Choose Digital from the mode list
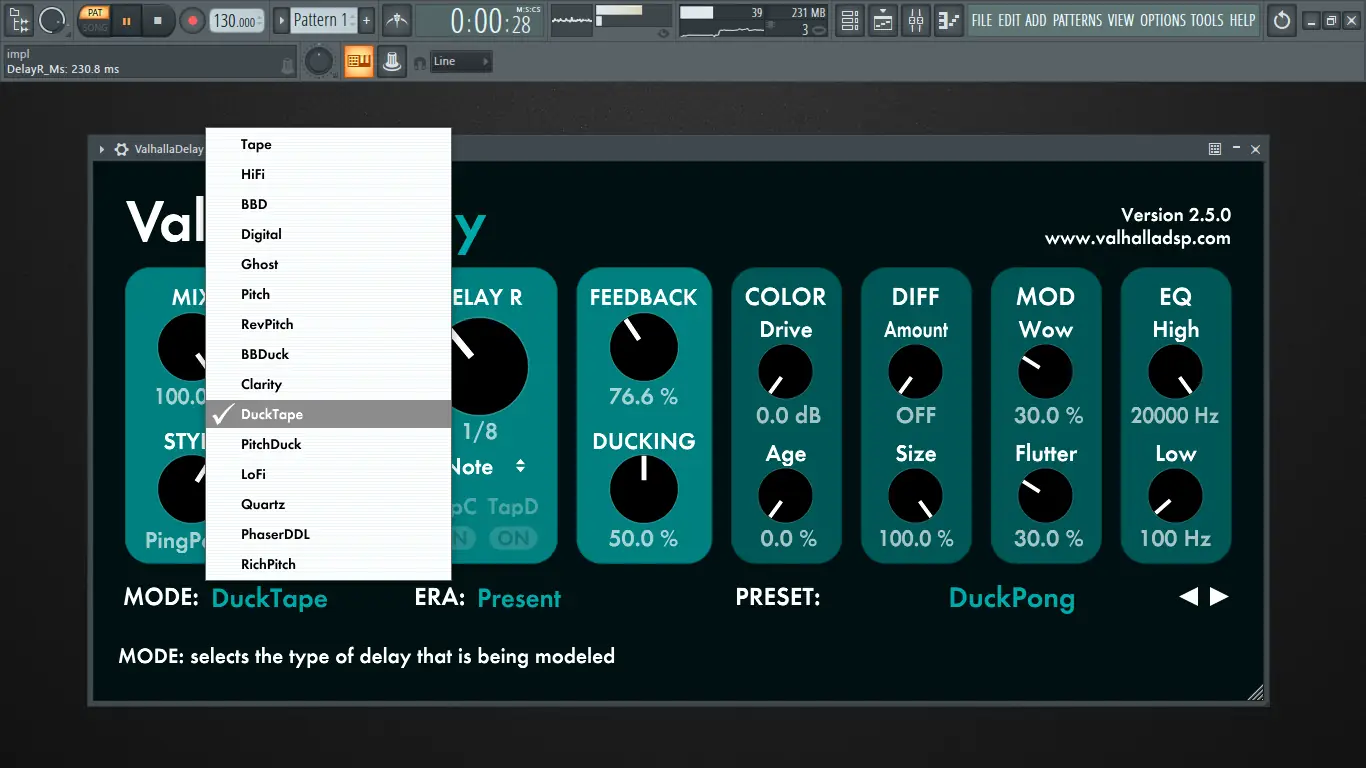Image resolution: width=1366 pixels, height=768 pixels. tap(328, 234)
